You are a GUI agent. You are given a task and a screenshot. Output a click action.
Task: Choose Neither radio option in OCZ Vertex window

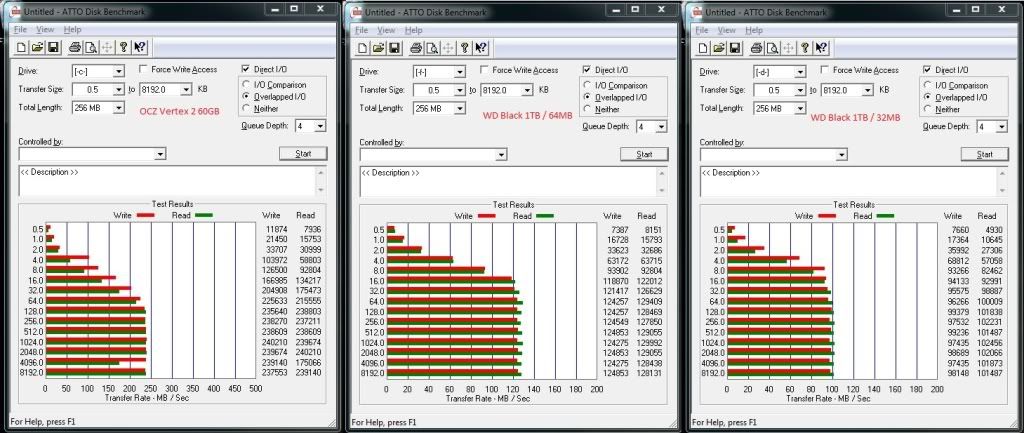coord(246,109)
